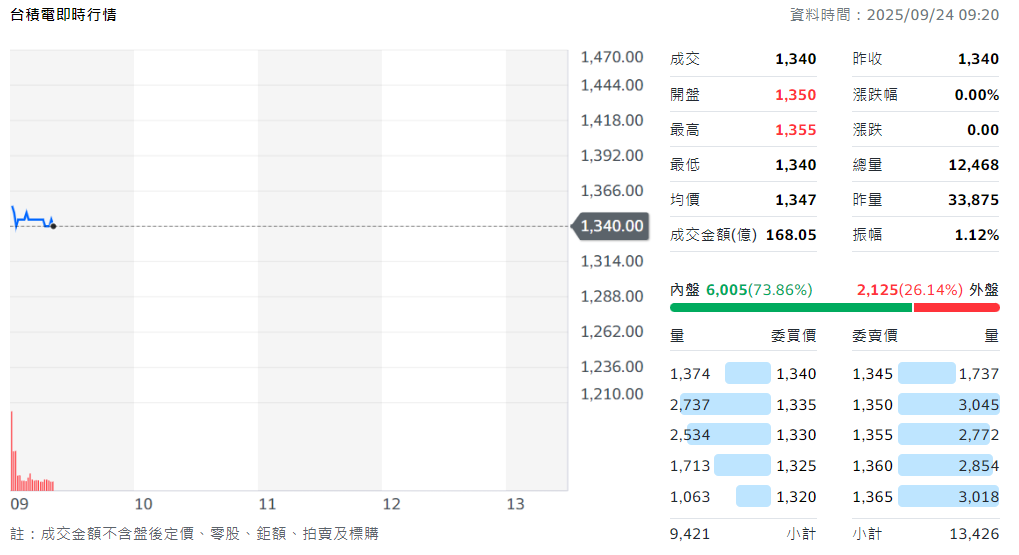This screenshot has height=555, width=1019.
Task: Click the 內盤 6,005(73.86%) figure
Action: click(759, 290)
